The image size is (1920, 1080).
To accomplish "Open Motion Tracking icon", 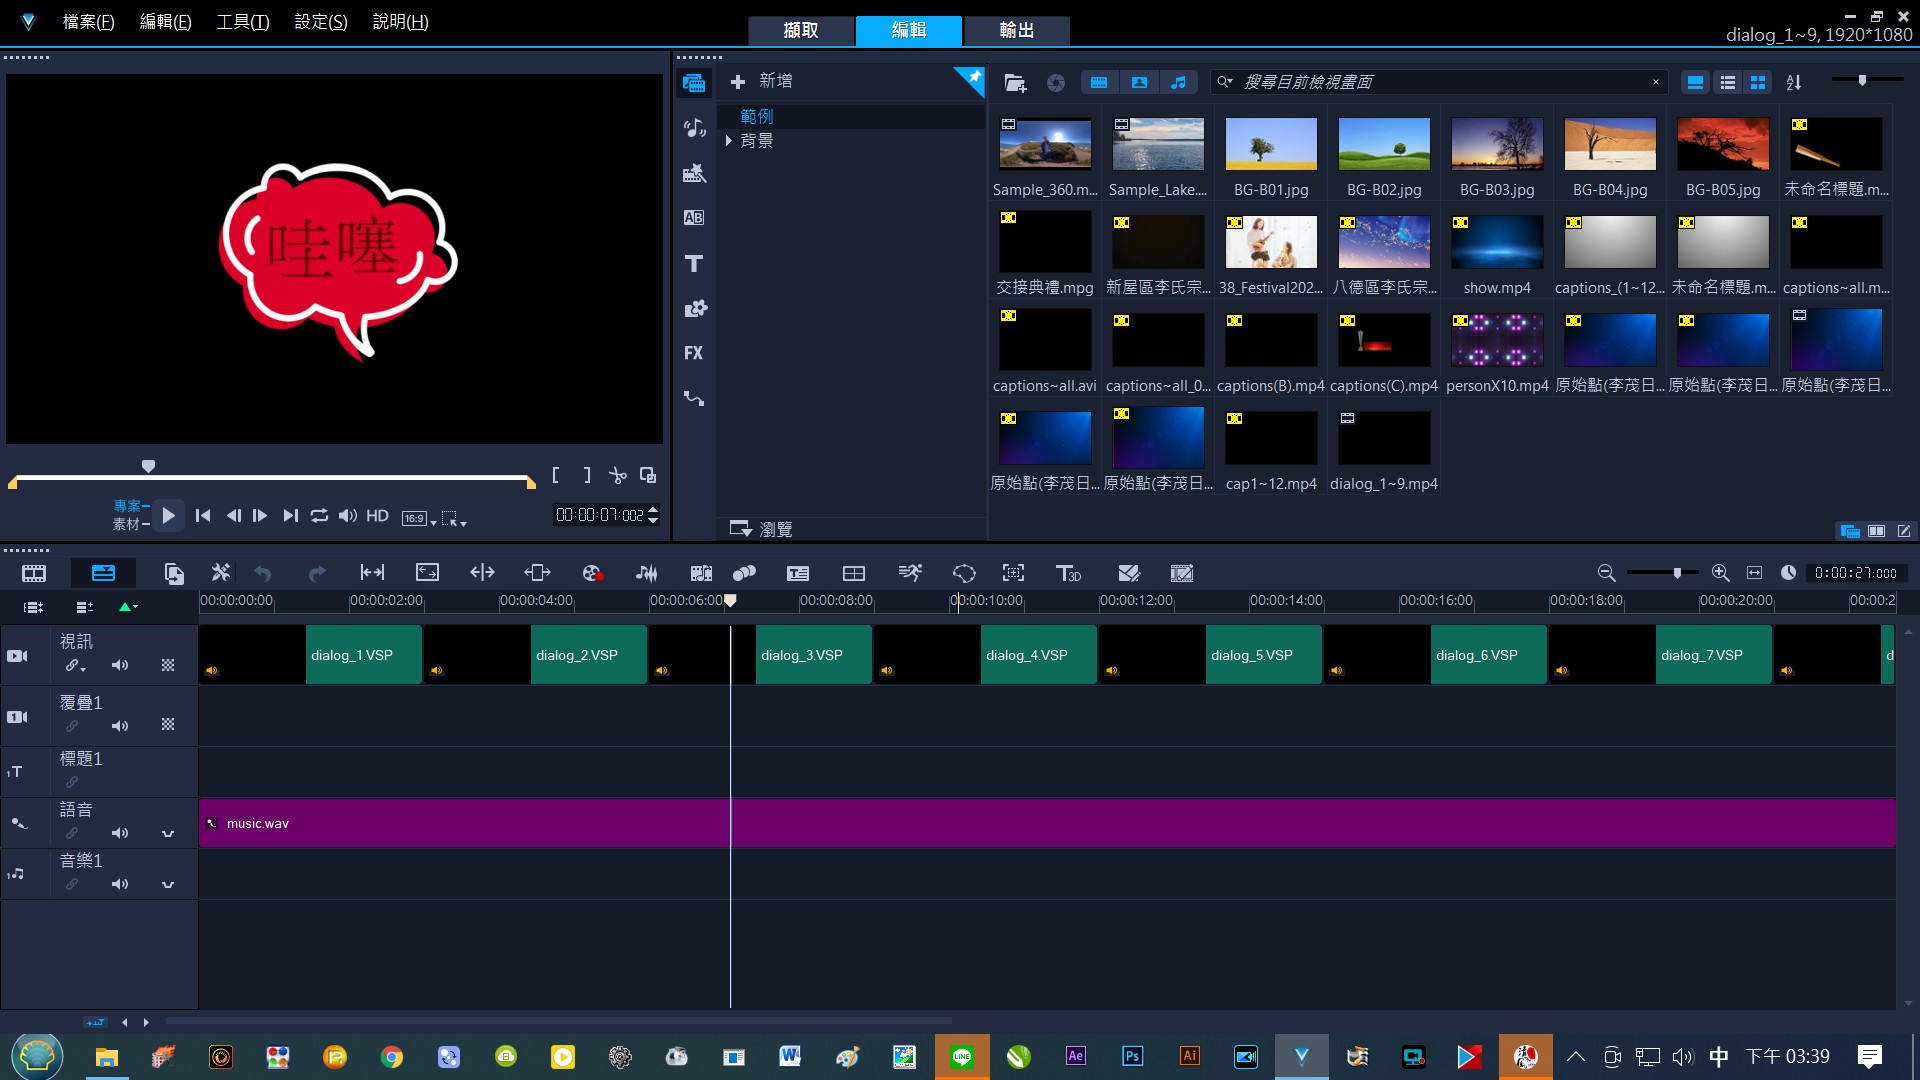I will coord(744,573).
